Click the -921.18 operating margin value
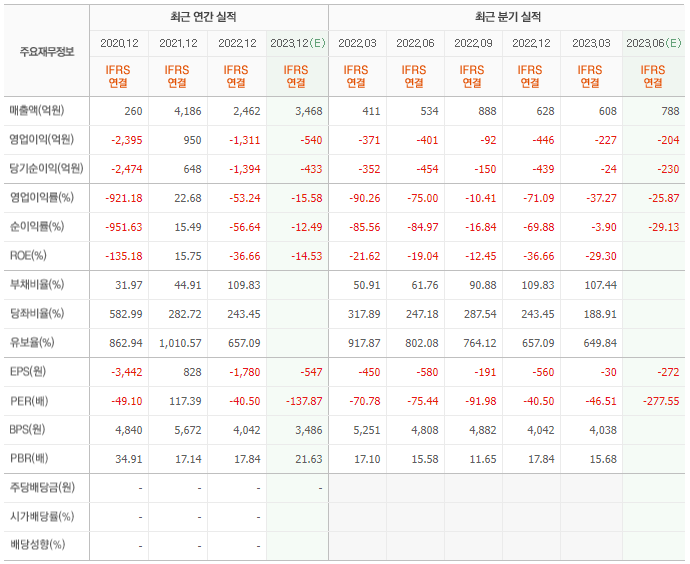 coord(124,198)
